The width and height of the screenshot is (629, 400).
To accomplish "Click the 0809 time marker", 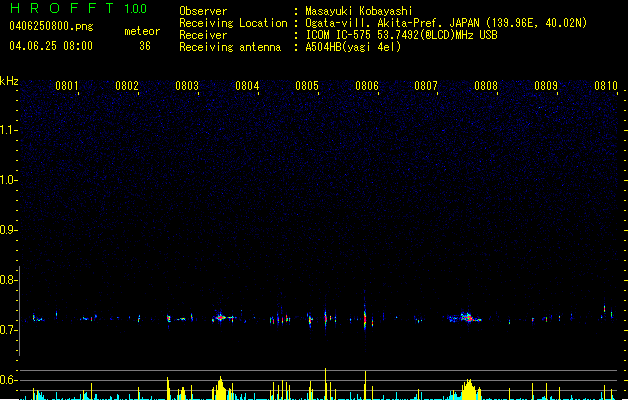I will click(x=546, y=86).
